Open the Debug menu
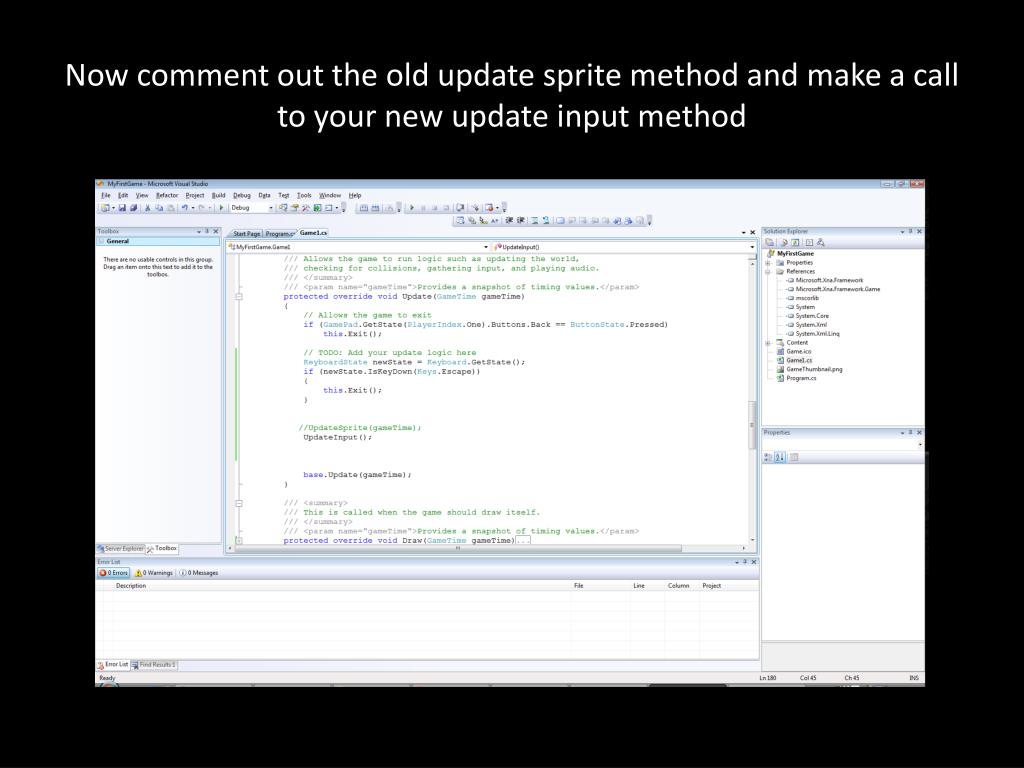 (x=242, y=195)
